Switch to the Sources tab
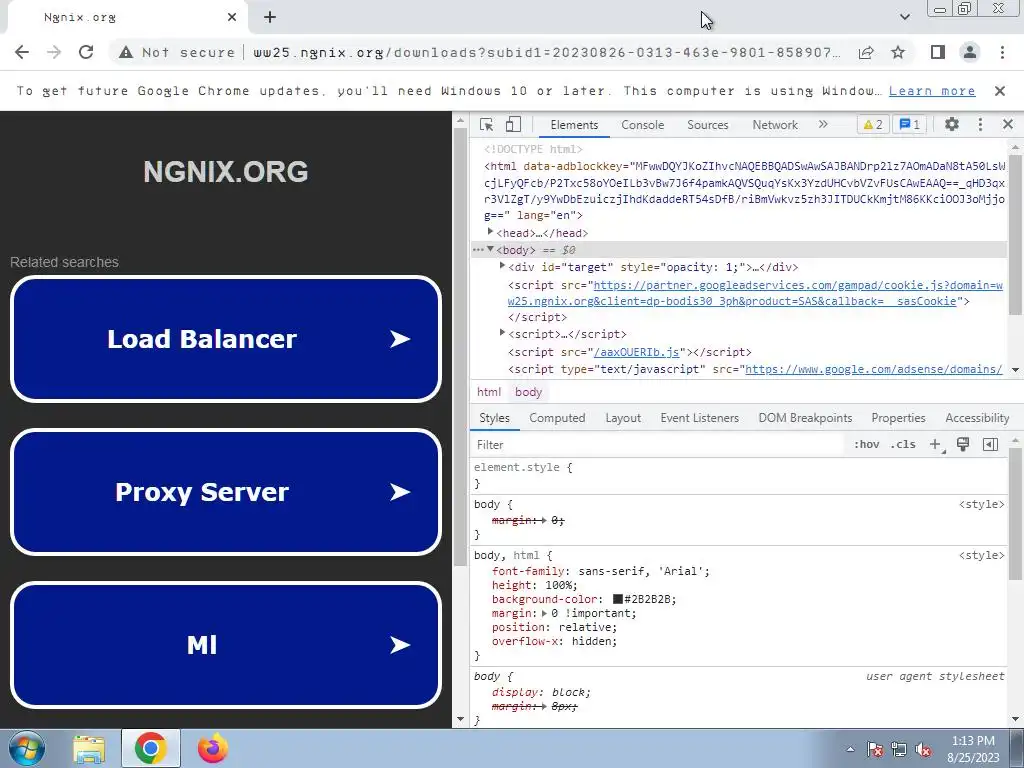Screen dimensions: 1024x768 tap(707, 125)
